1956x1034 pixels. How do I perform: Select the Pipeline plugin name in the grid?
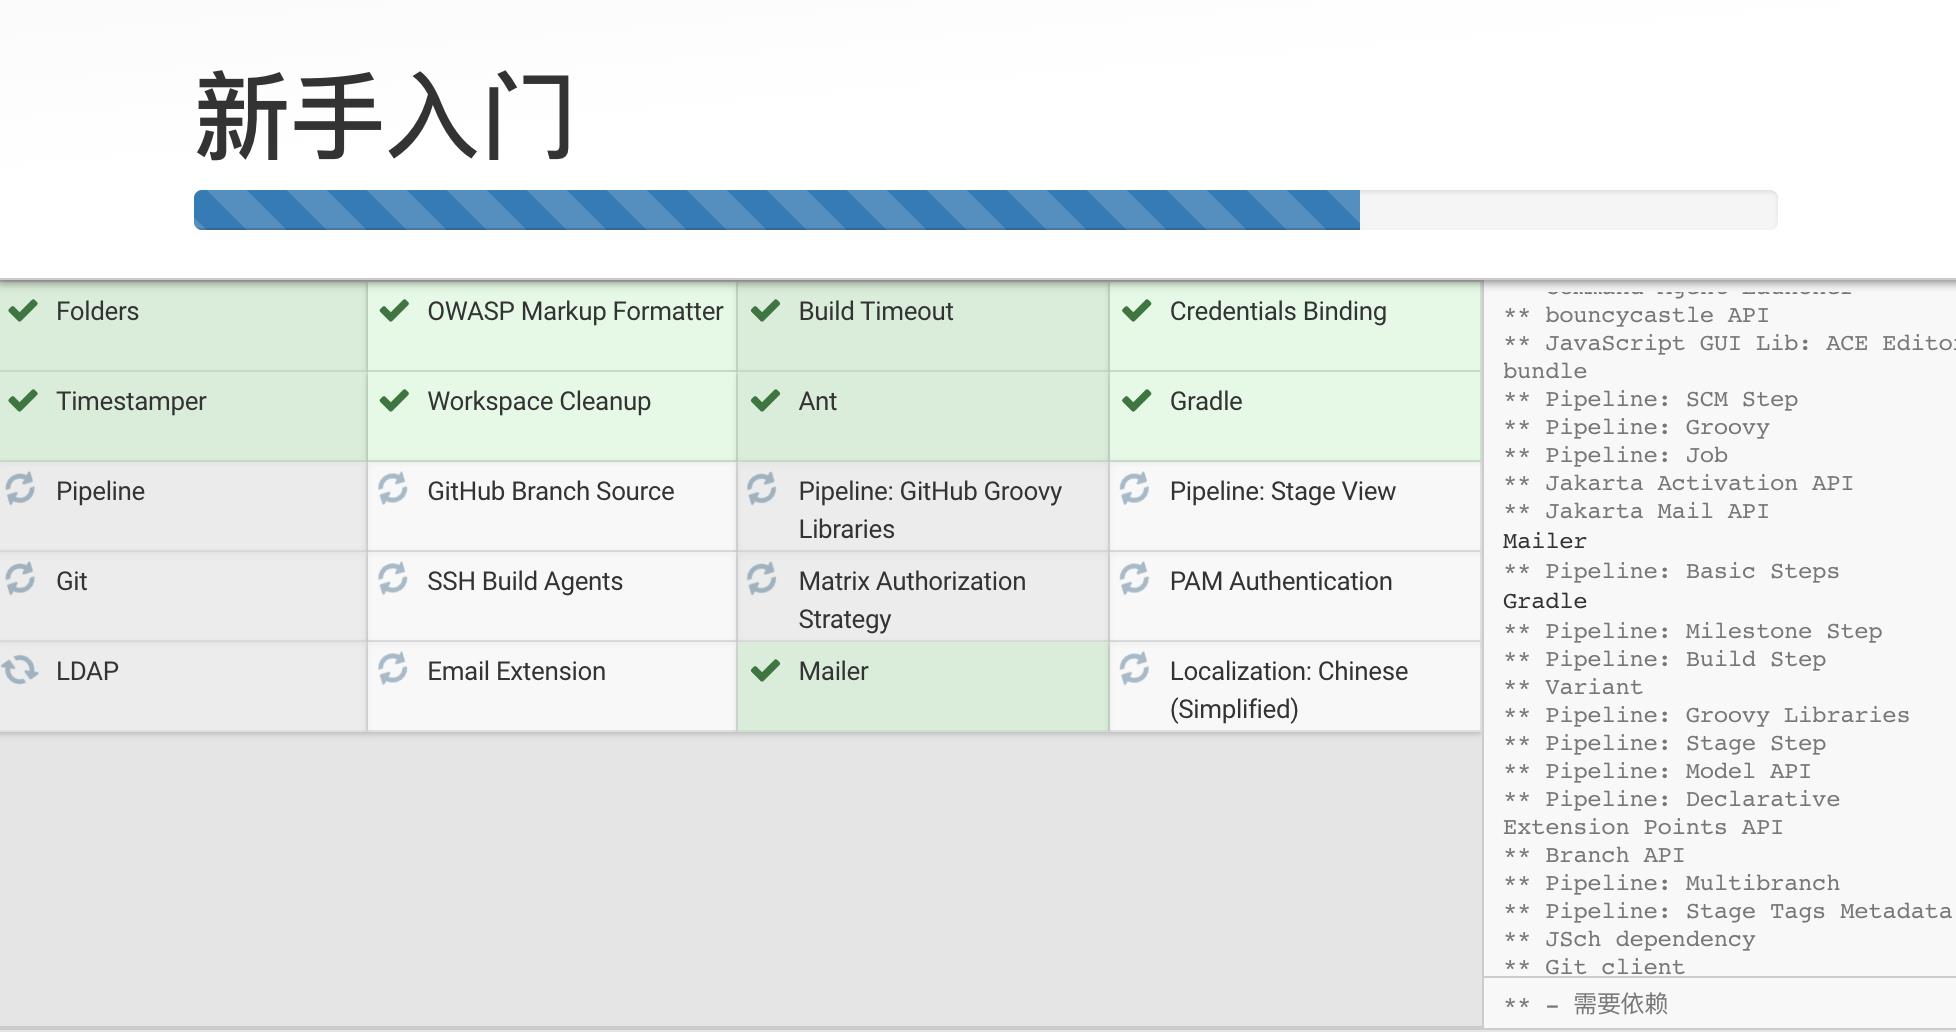(x=100, y=491)
